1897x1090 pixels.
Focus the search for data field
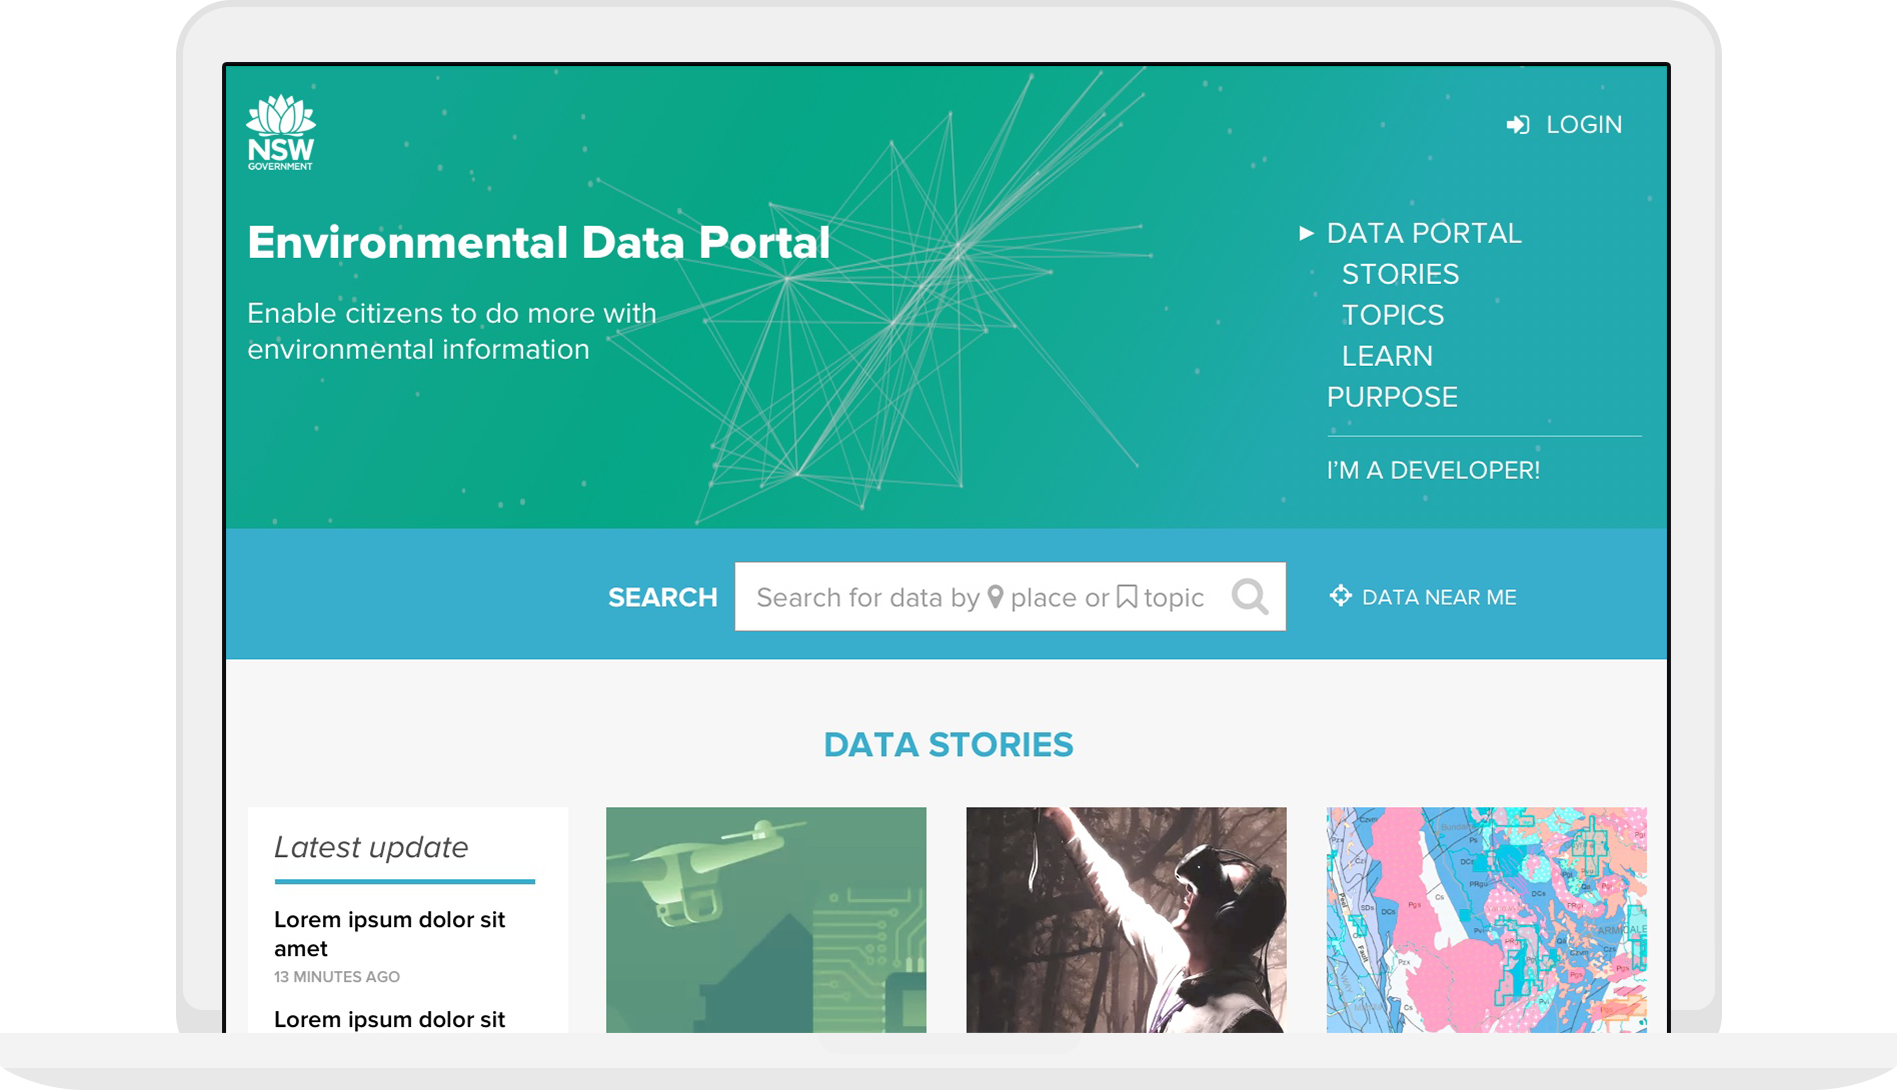980,597
